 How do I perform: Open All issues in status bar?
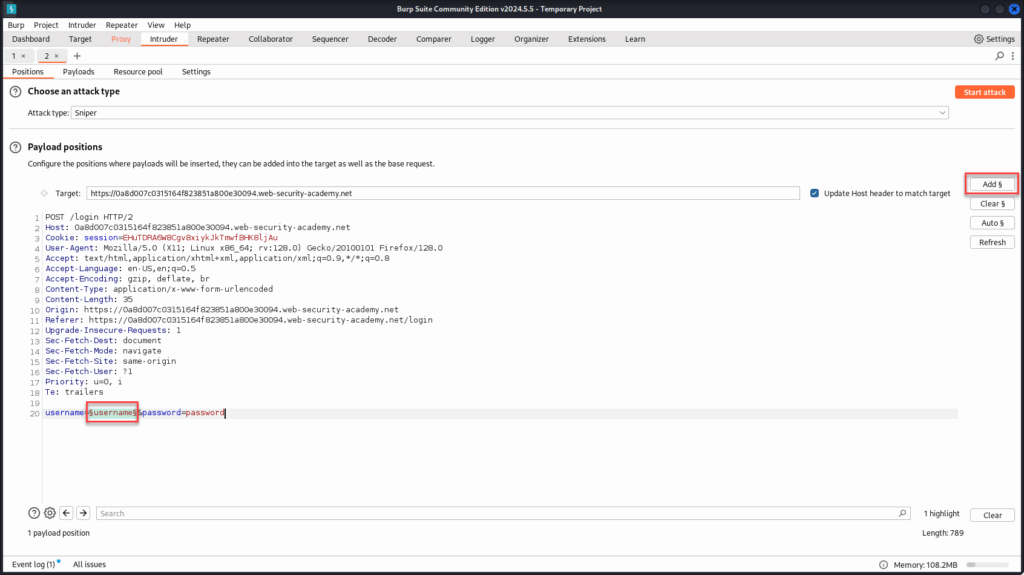click(89, 565)
